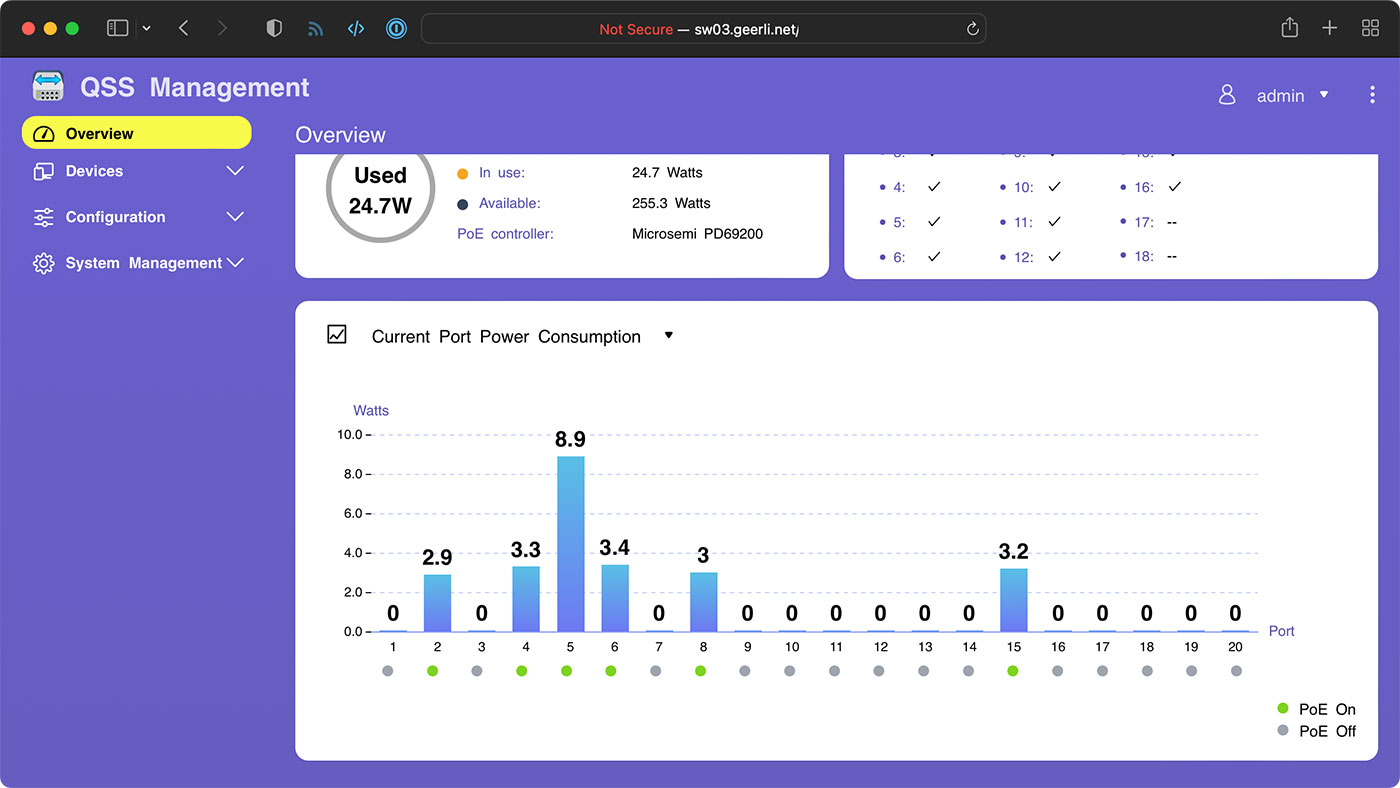Click the Safari forward arrow
This screenshot has height=788, width=1400.
(x=222, y=28)
